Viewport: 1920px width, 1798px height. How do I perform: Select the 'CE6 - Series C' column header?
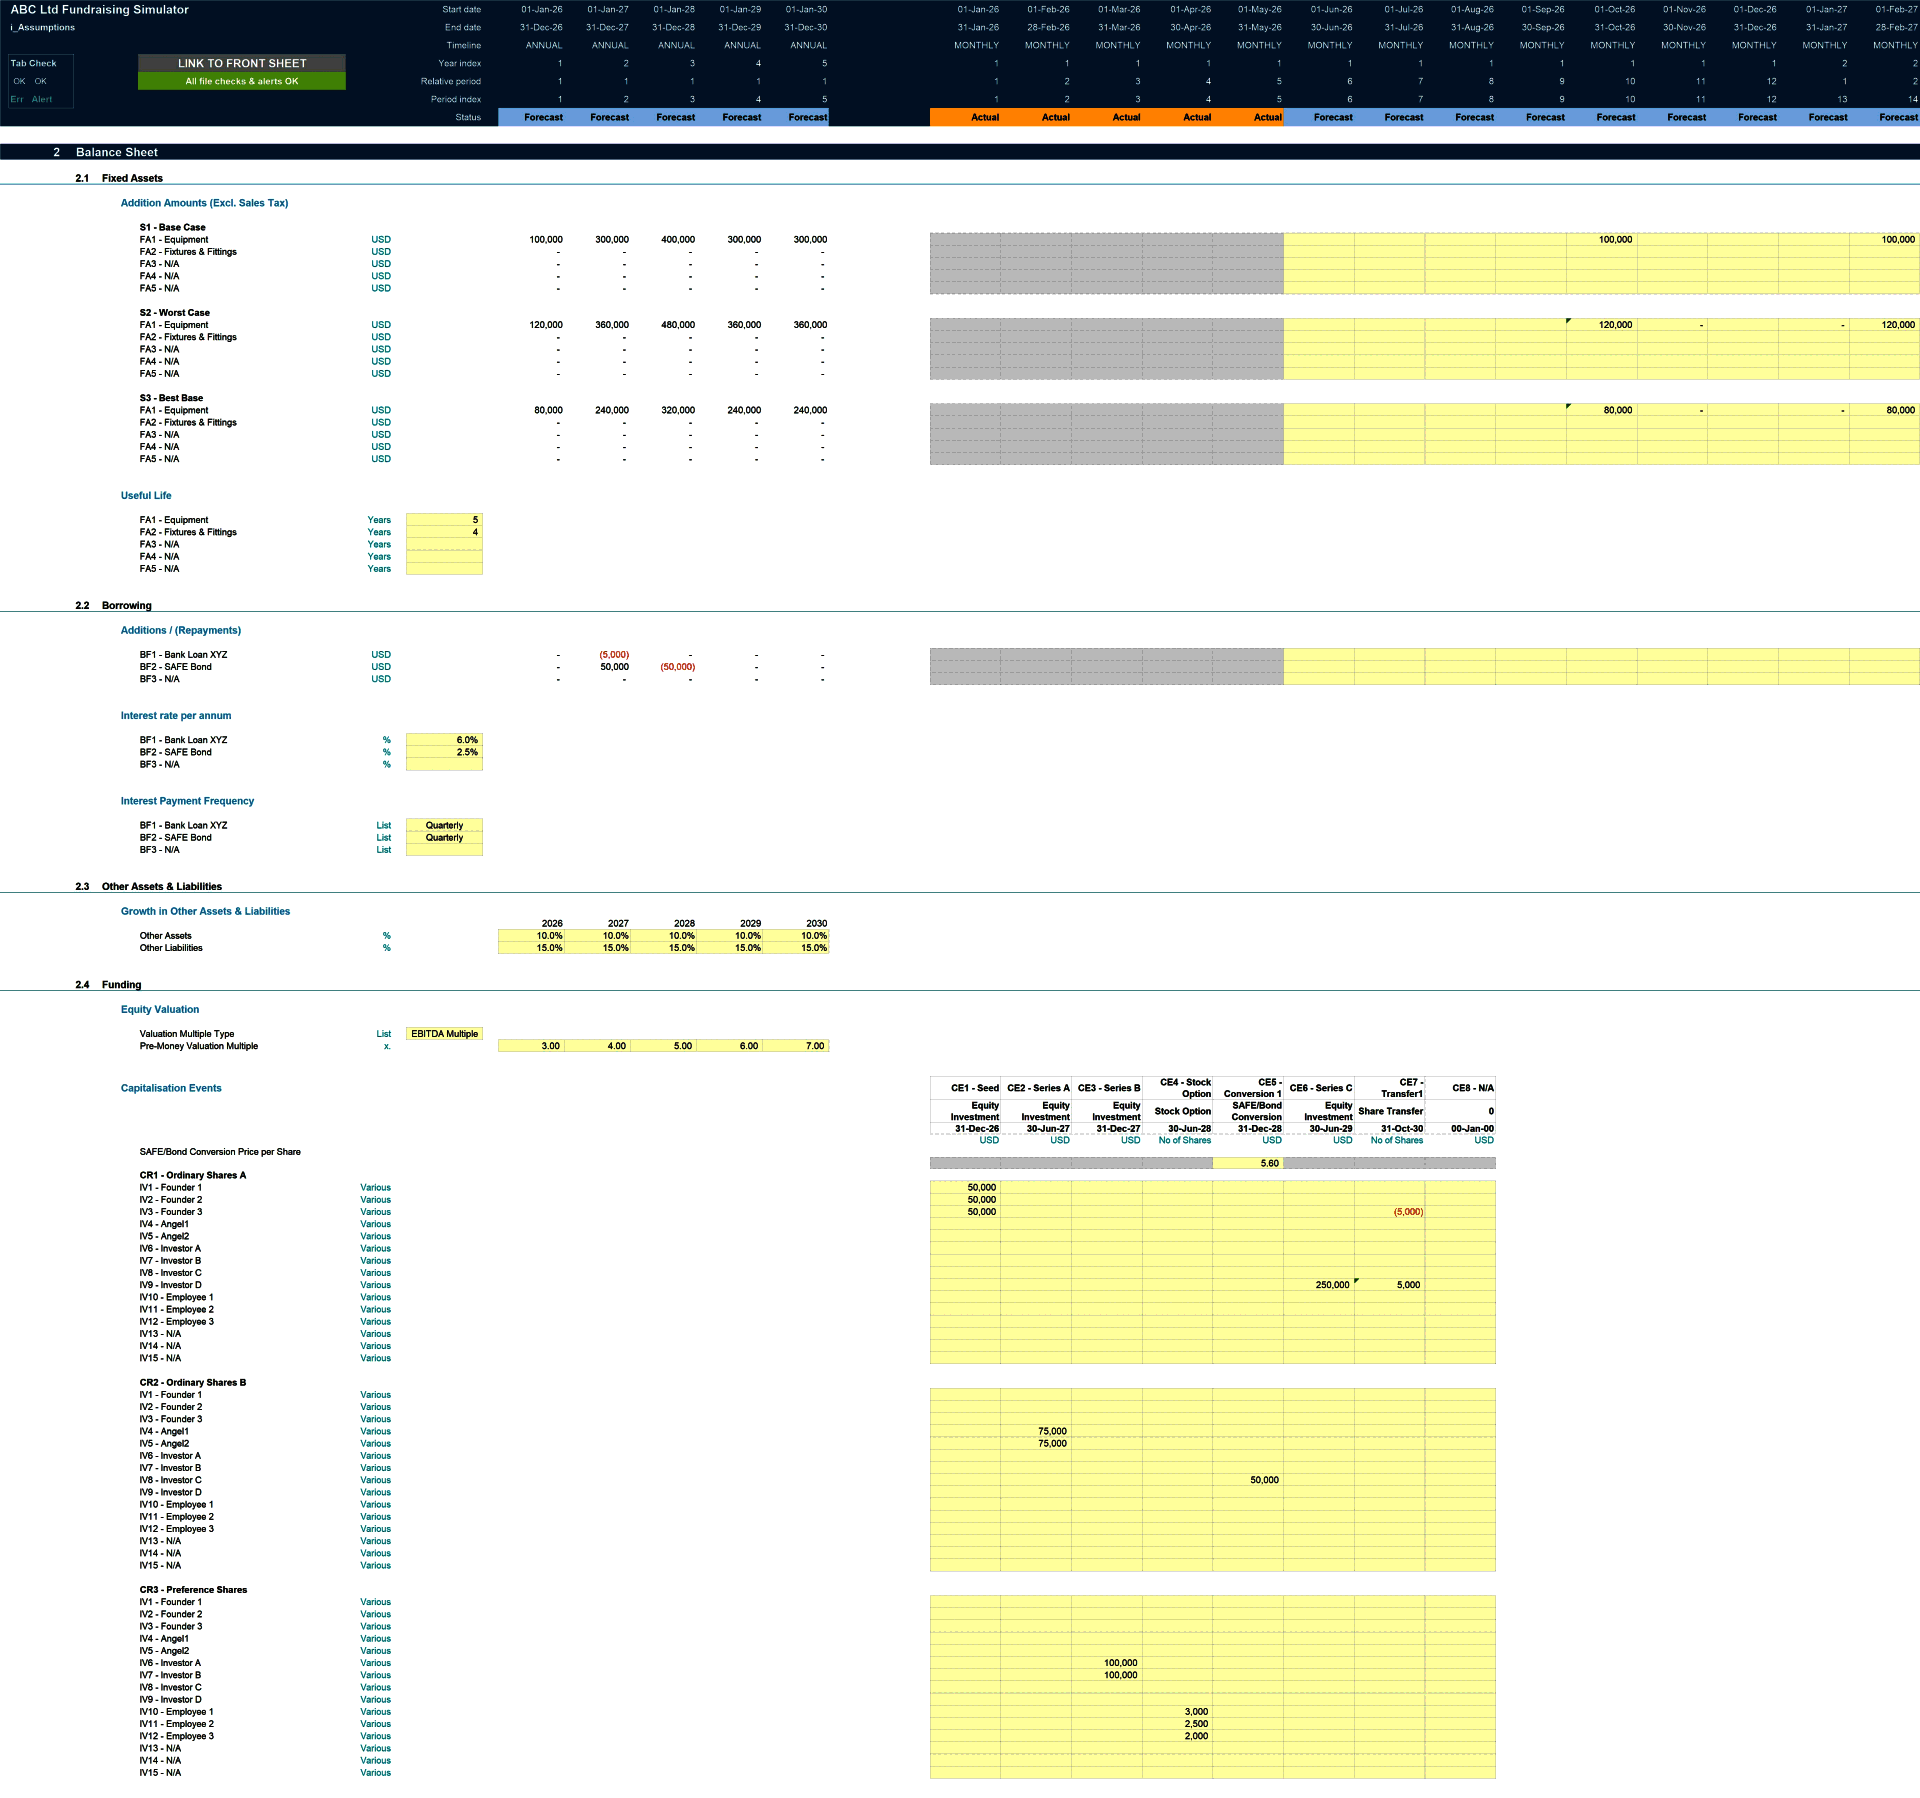[x=1320, y=1088]
